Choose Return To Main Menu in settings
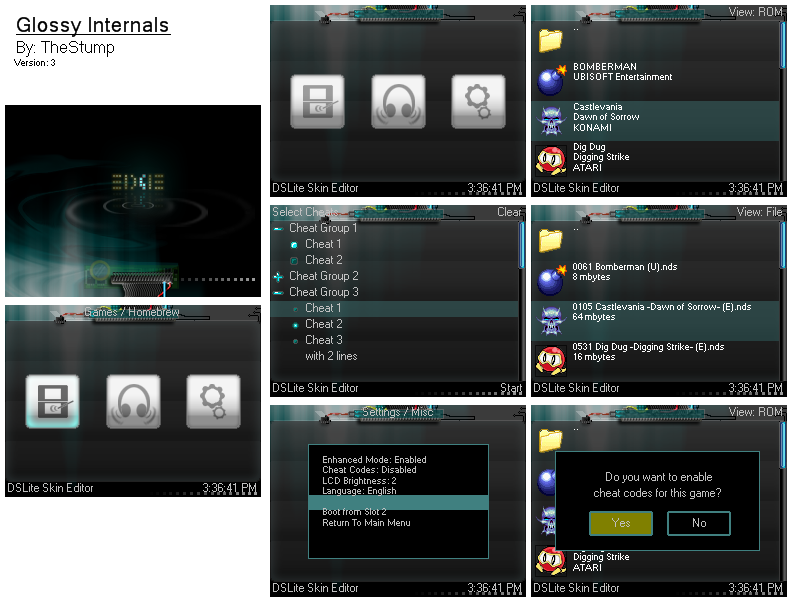Screen dimensions: 792x602 [x=366, y=523]
